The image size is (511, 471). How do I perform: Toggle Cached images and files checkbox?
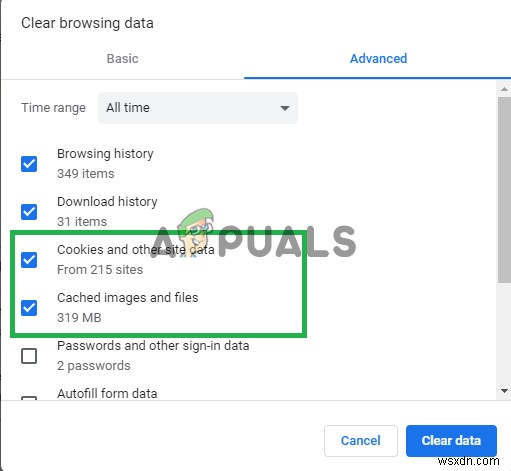pos(29,308)
